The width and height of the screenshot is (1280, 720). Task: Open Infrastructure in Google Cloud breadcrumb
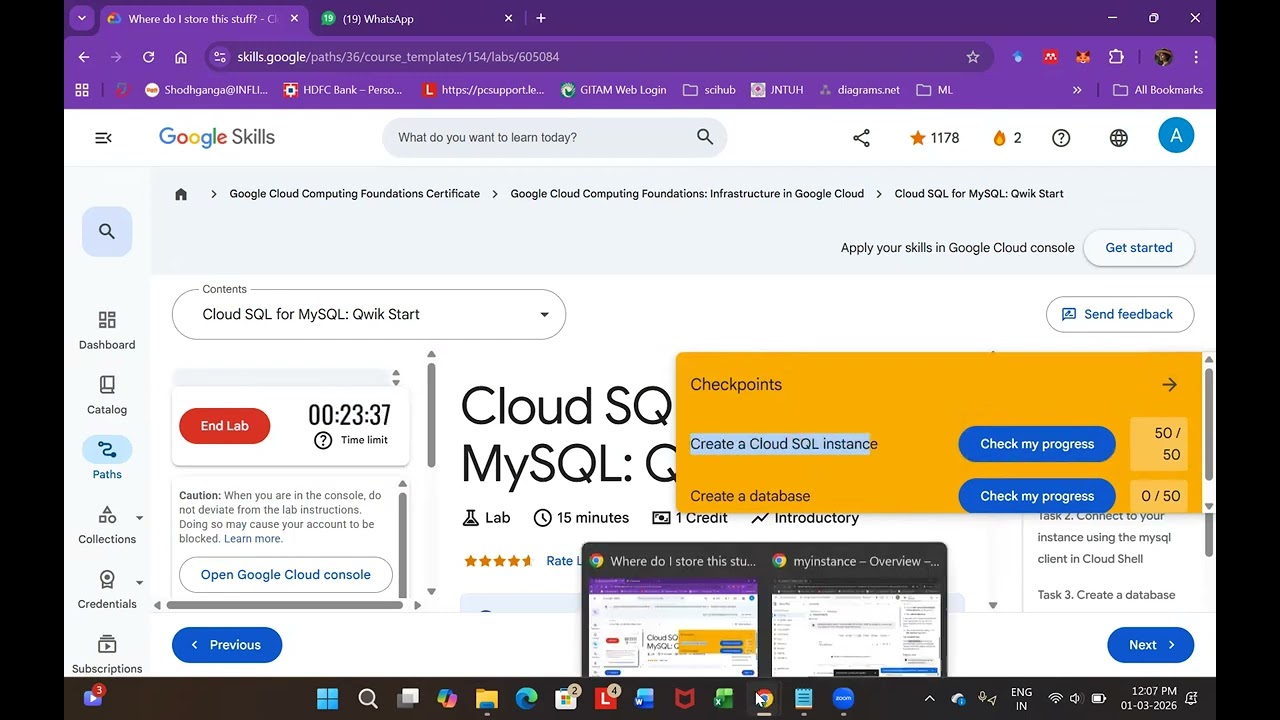tap(687, 194)
